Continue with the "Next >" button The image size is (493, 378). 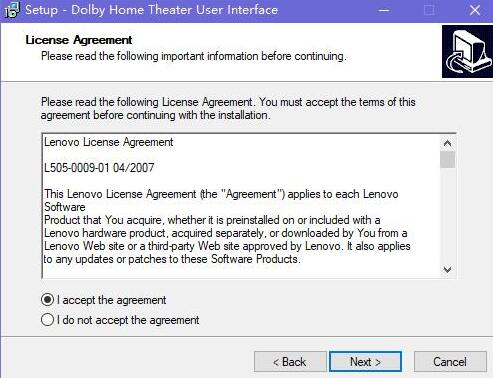365,362
